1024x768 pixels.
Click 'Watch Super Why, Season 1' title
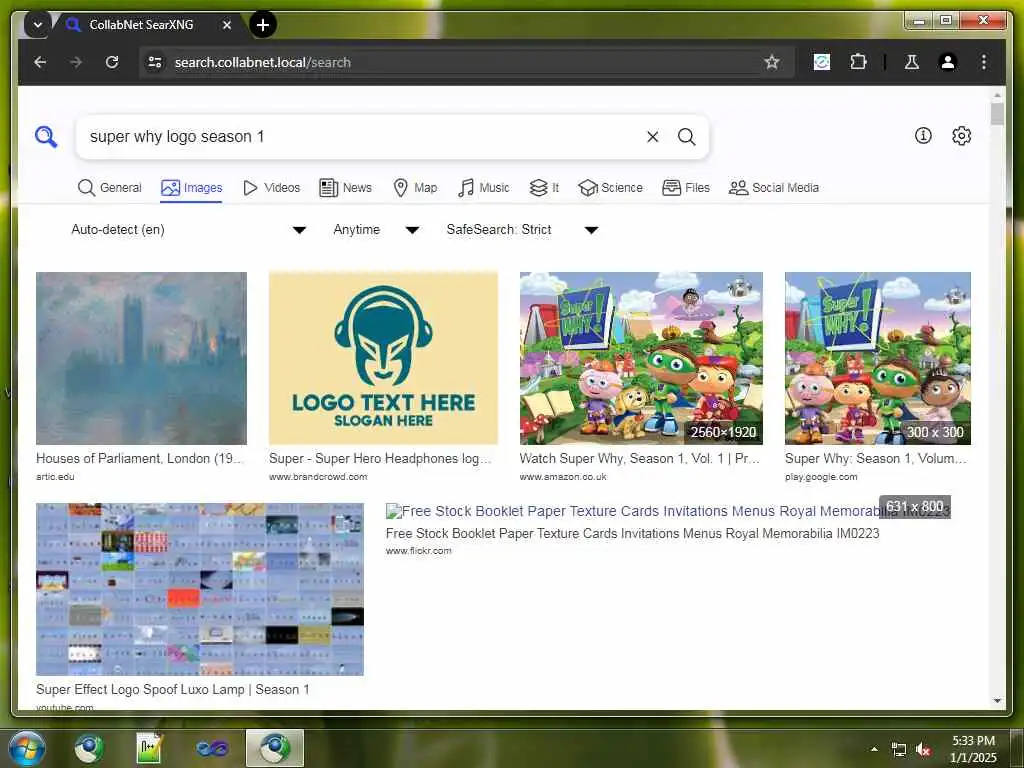point(639,459)
